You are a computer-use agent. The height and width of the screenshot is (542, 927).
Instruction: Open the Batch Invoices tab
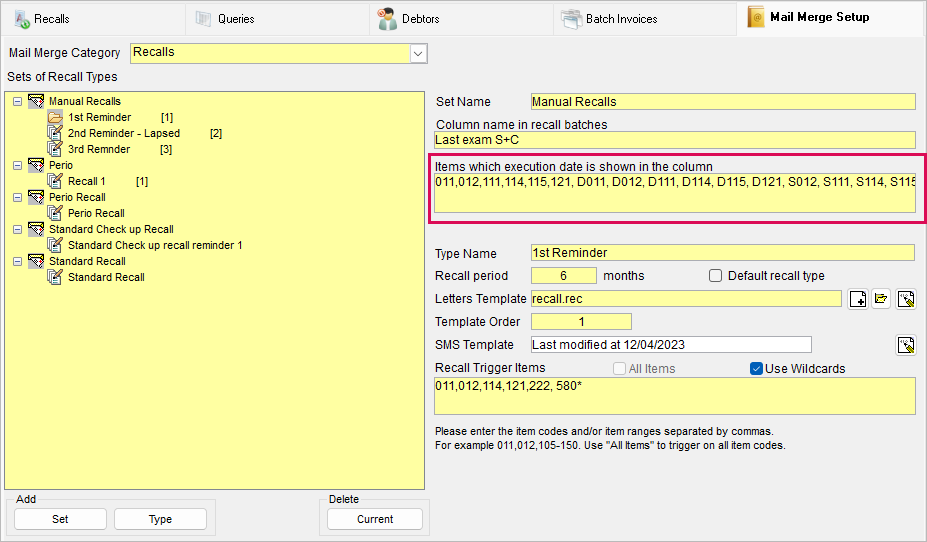point(646,19)
